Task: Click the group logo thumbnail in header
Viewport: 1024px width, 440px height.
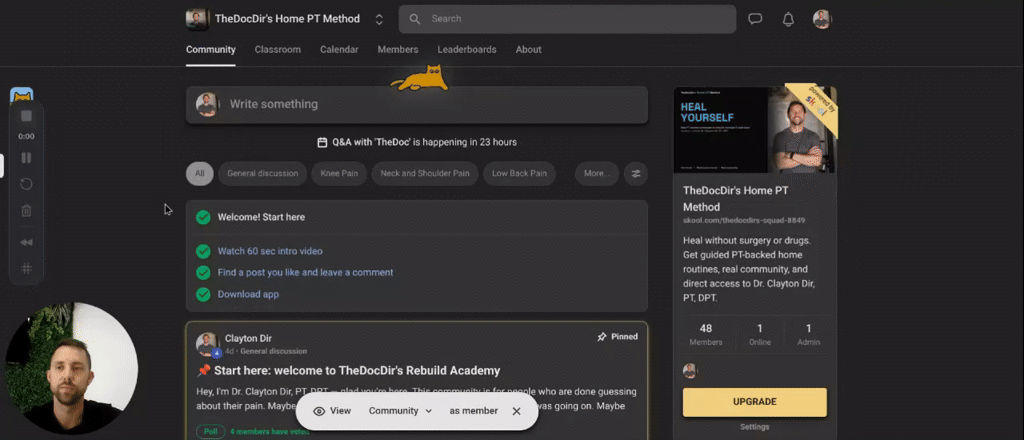Action: click(197, 19)
